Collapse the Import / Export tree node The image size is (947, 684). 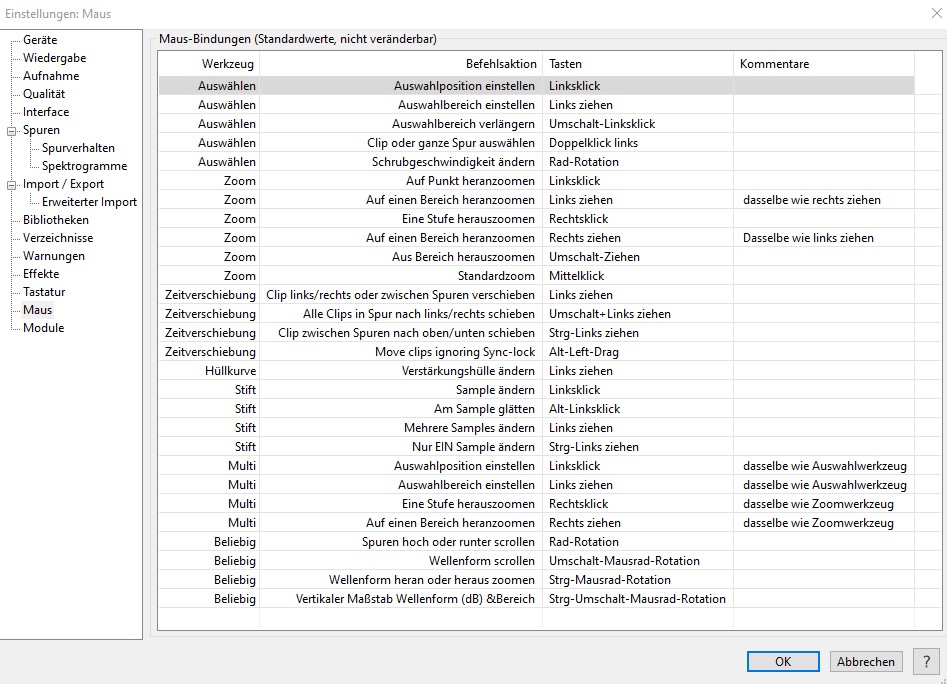pos(12,184)
